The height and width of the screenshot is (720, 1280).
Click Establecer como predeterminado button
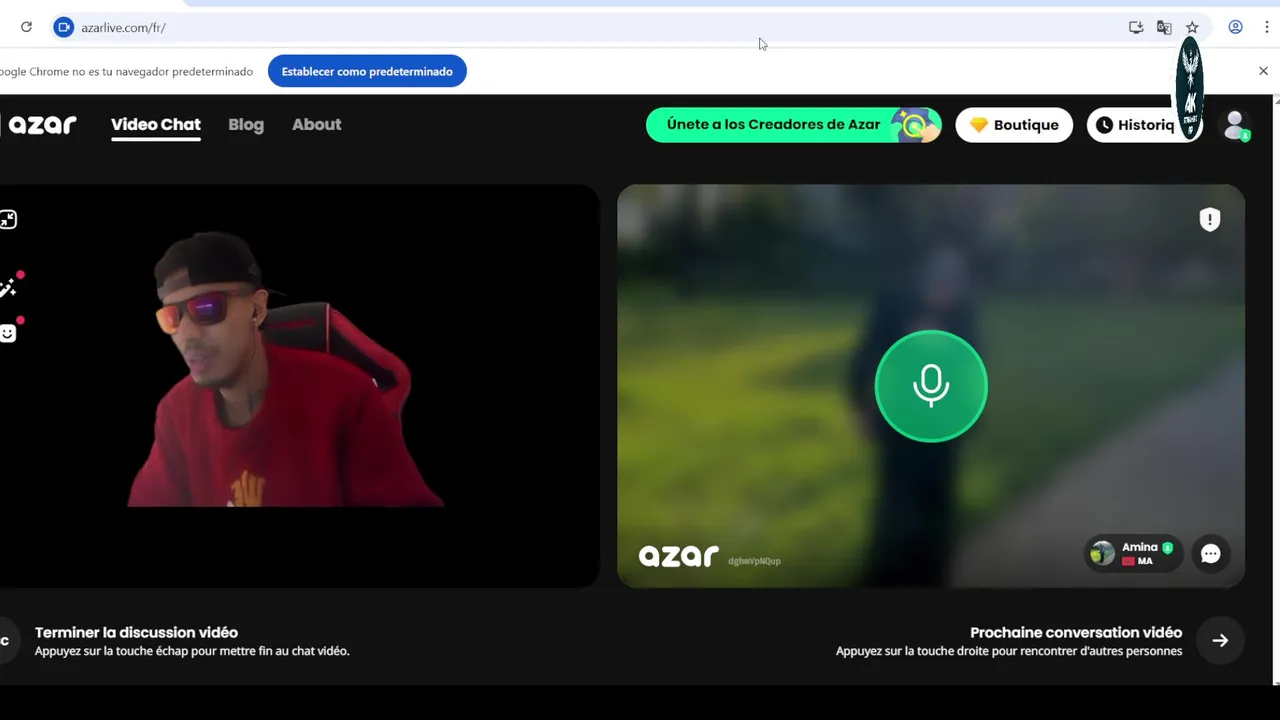pos(367,71)
